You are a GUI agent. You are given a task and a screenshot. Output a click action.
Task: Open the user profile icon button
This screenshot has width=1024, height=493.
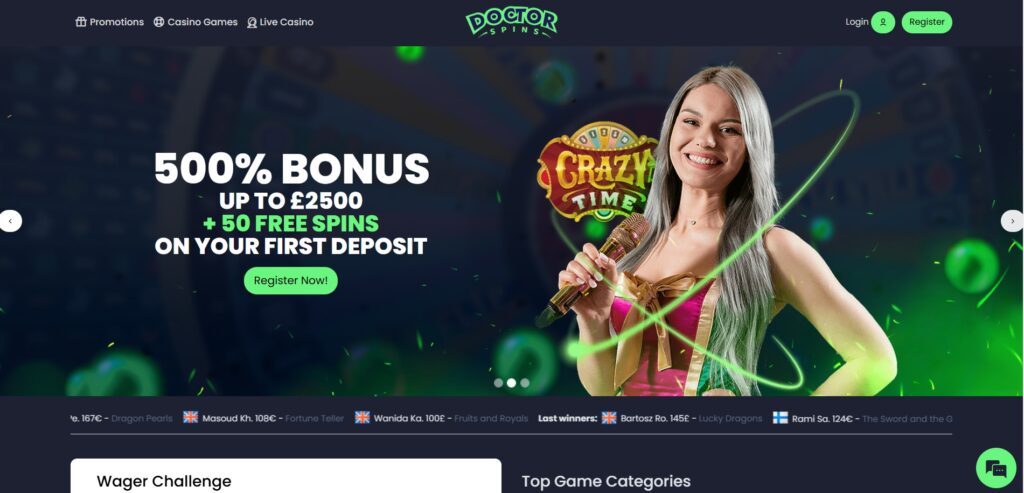coord(883,22)
